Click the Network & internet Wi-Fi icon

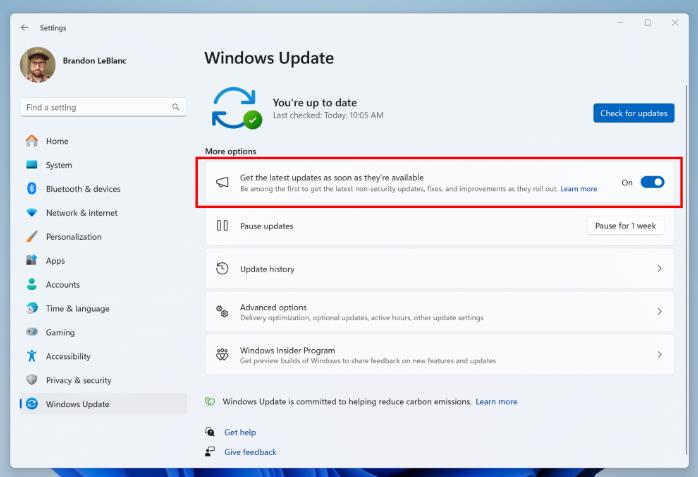click(32, 213)
